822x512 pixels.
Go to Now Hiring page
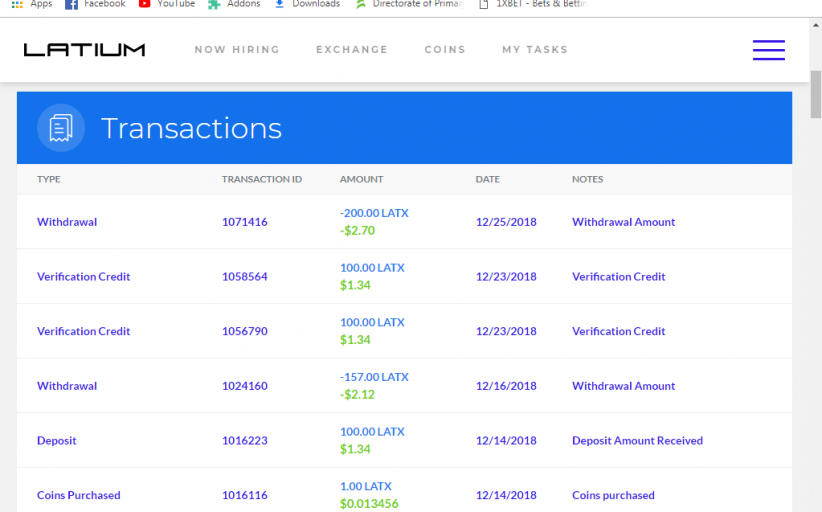[x=237, y=50]
